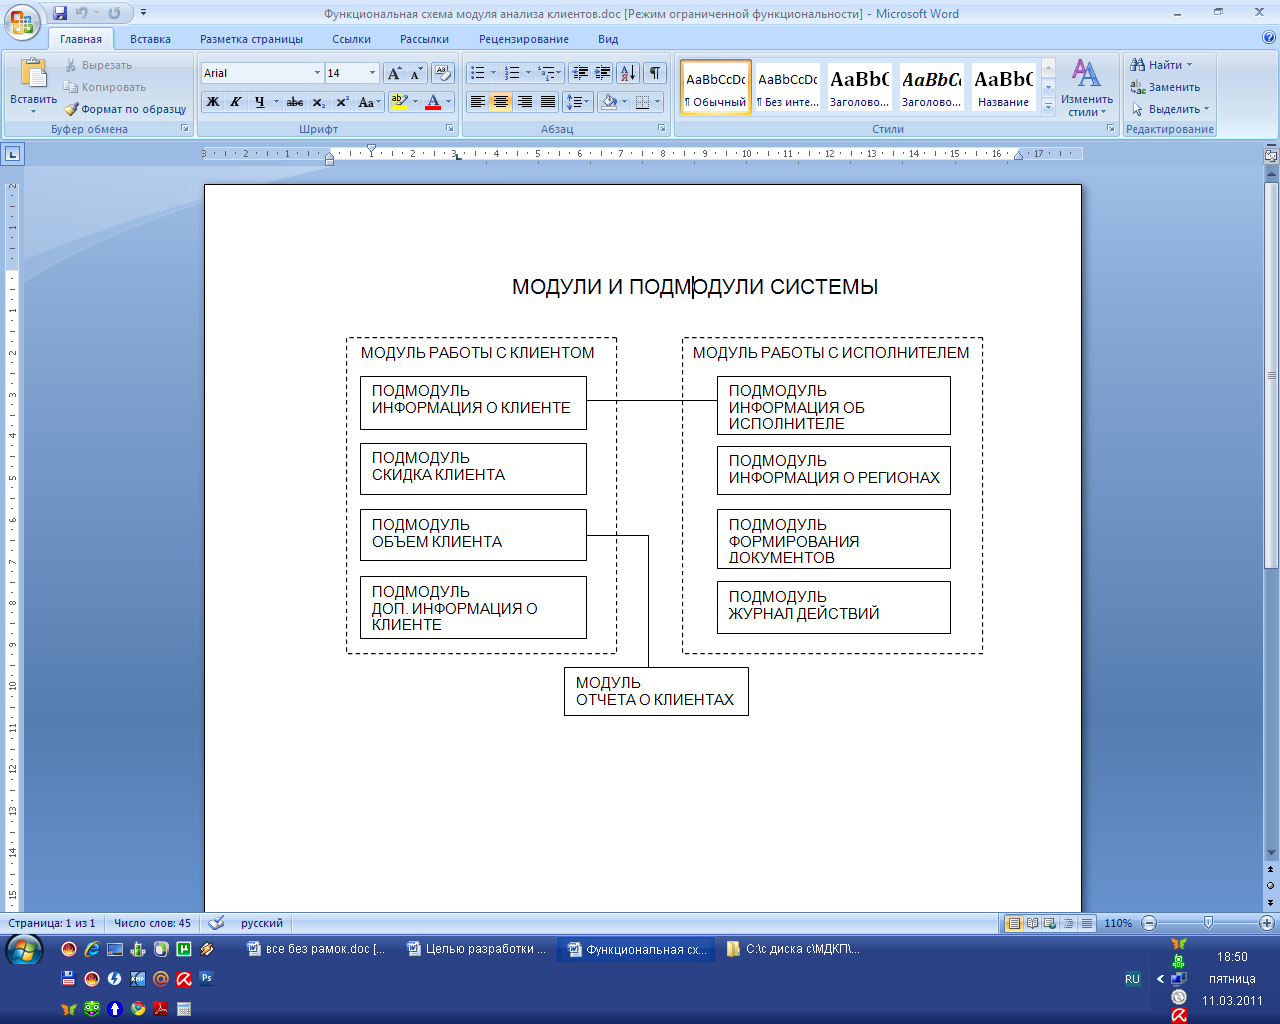Image resolution: width=1280 pixels, height=1024 pixels.
Task: Increase font size with Grow Font icon
Action: [394, 73]
